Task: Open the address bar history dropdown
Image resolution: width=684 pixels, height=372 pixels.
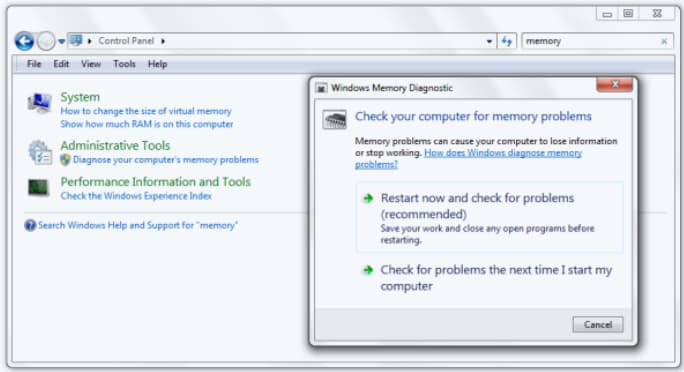Action: [489, 41]
